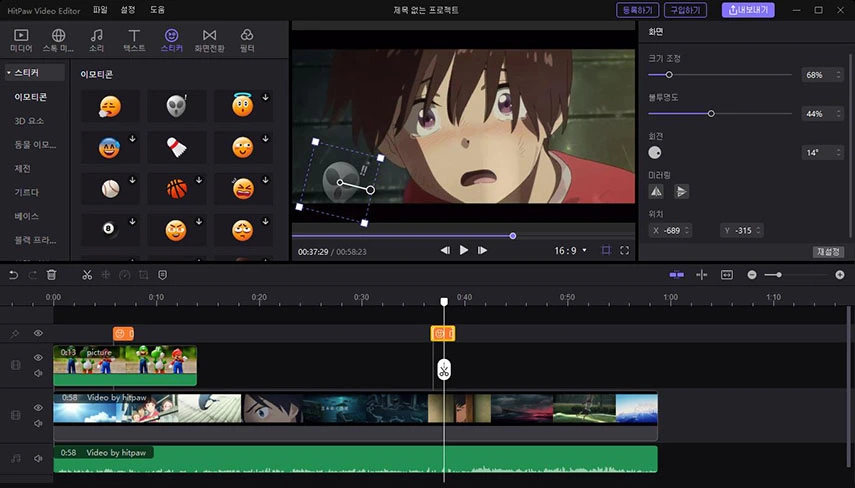Select the 기르다 sticker category
The height and width of the screenshot is (488, 855).
coord(26,192)
